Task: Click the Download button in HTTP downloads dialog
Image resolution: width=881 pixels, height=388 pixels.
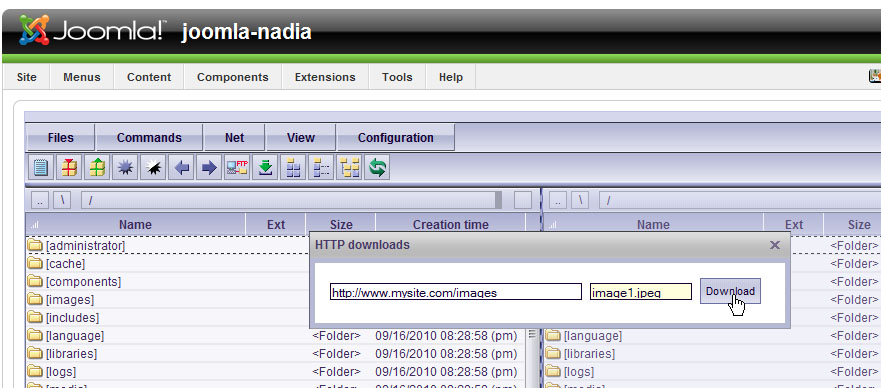Action: [730, 291]
